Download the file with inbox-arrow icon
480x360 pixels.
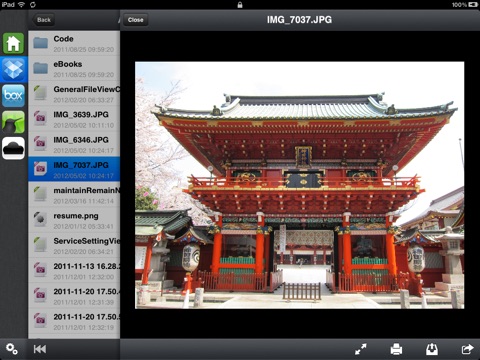[432, 349]
